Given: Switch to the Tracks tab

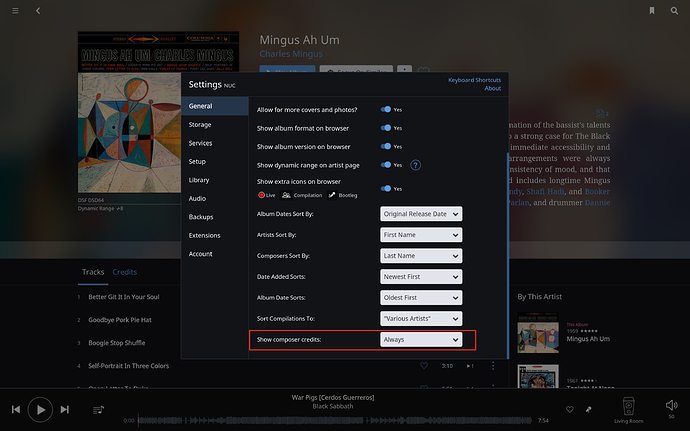Looking at the screenshot, I should [93, 272].
